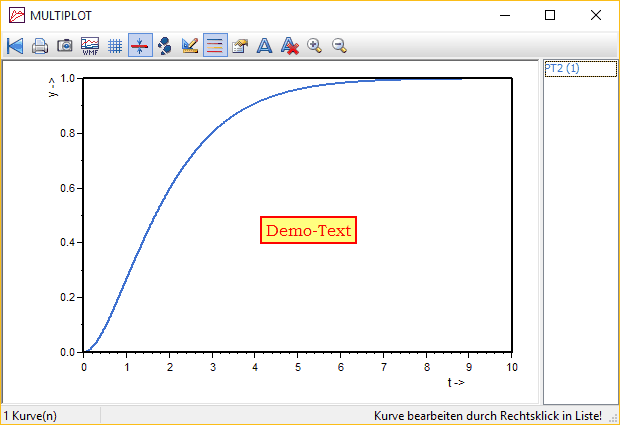Print the plot with printer icon
Screen dimensions: 620x425
coord(40,45)
